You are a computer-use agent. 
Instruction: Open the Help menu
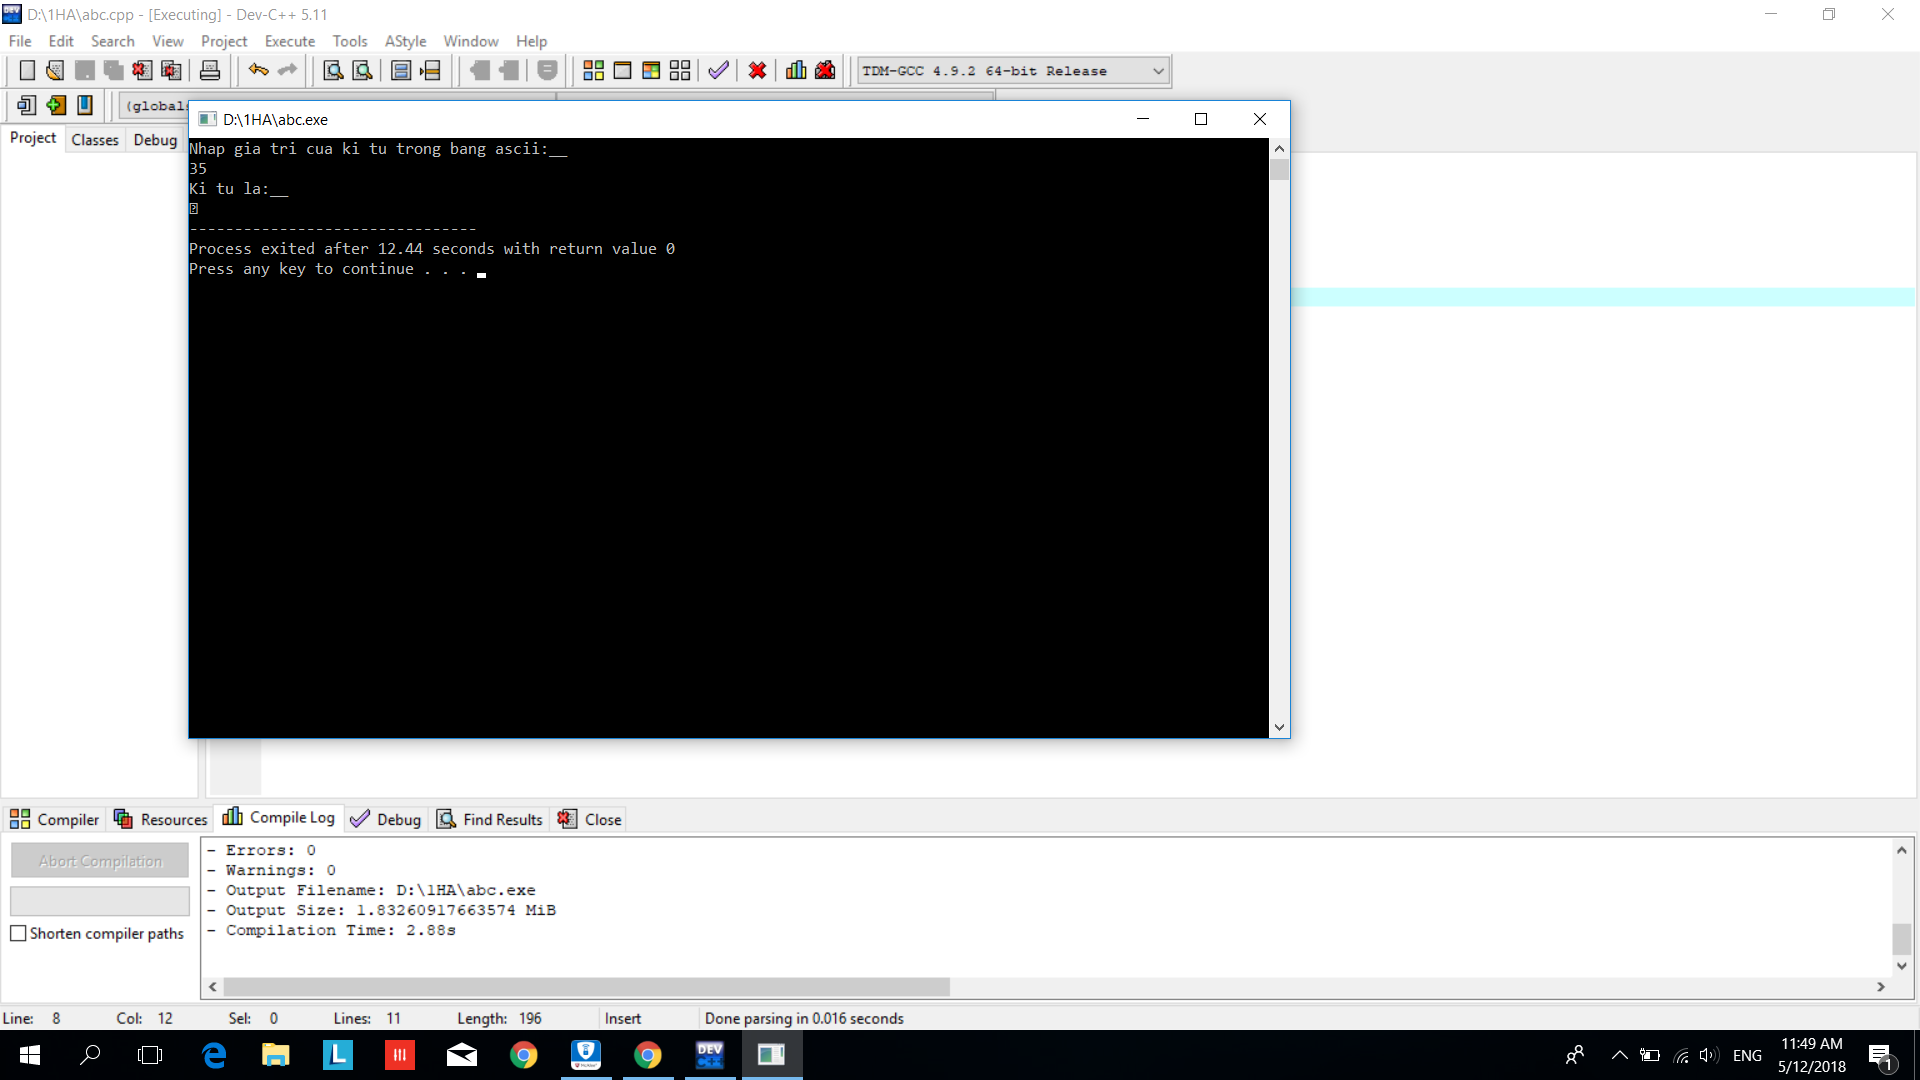(x=531, y=41)
